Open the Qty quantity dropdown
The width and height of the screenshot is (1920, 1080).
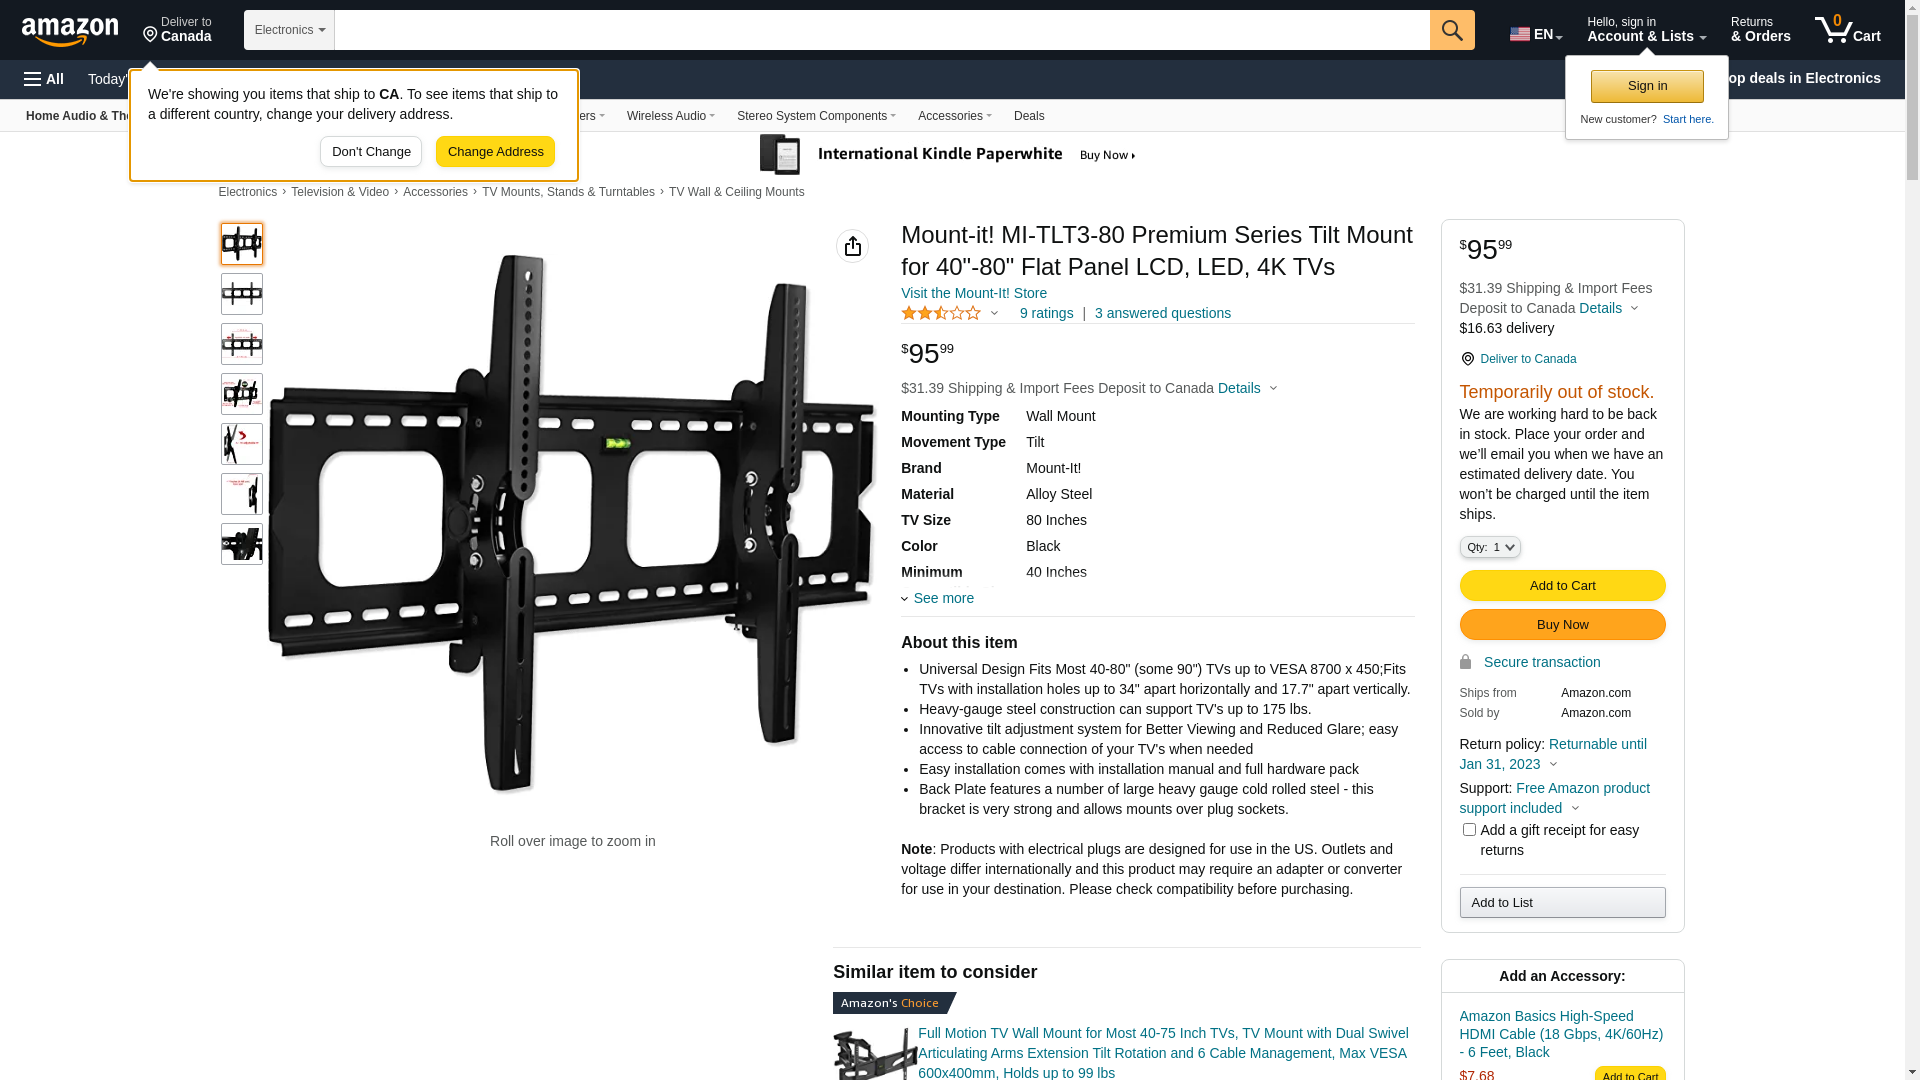coord(1490,547)
